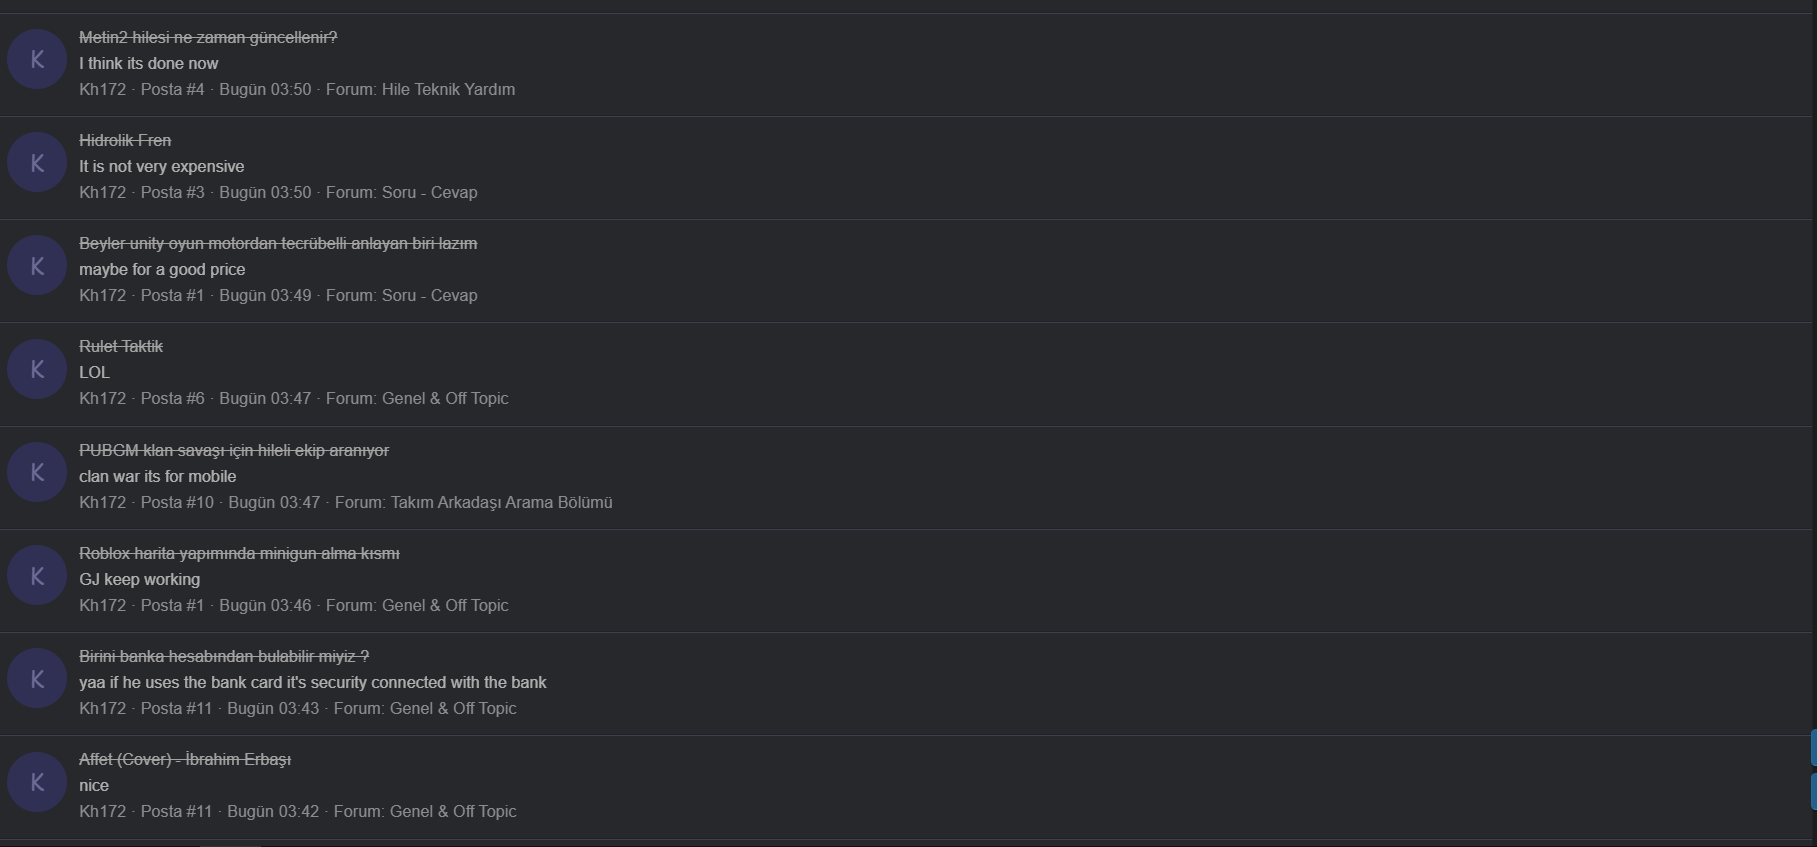This screenshot has height=847, width=1817.
Task: Click avatar beside Beyler unity oyun post
Action: (37, 265)
